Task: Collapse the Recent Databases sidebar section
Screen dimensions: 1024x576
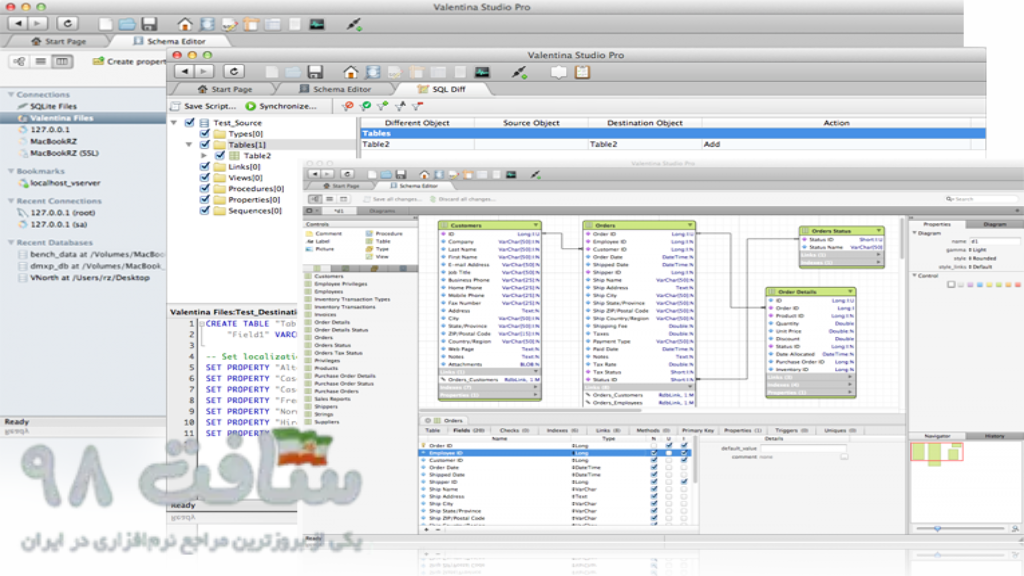Action: (x=11, y=242)
